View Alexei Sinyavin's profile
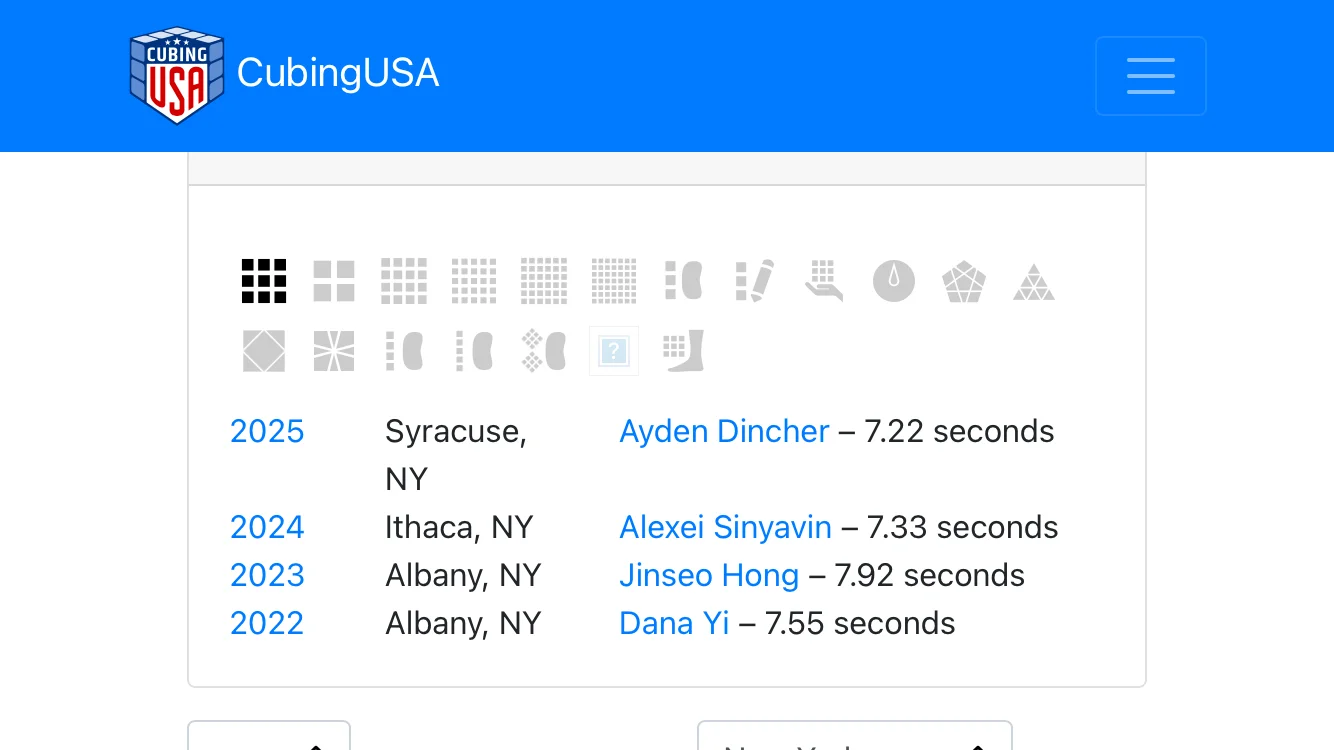Image resolution: width=1334 pixels, height=750 pixels. coord(725,527)
